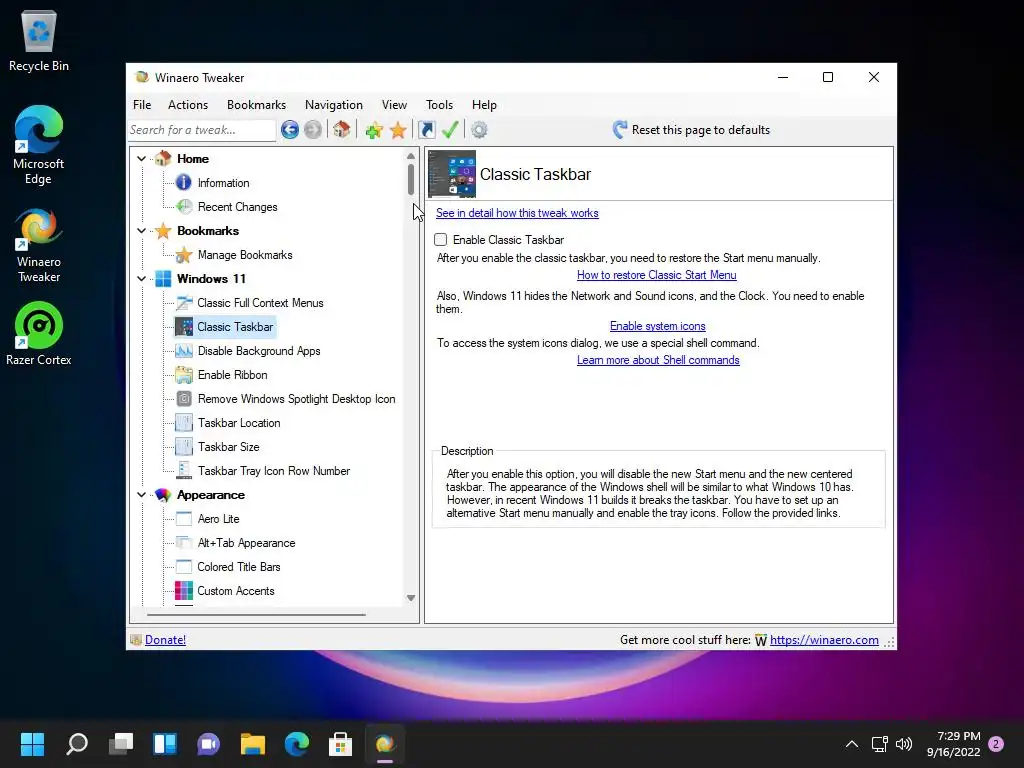Open Razer Cortex desktop shortcut

(x=39, y=333)
